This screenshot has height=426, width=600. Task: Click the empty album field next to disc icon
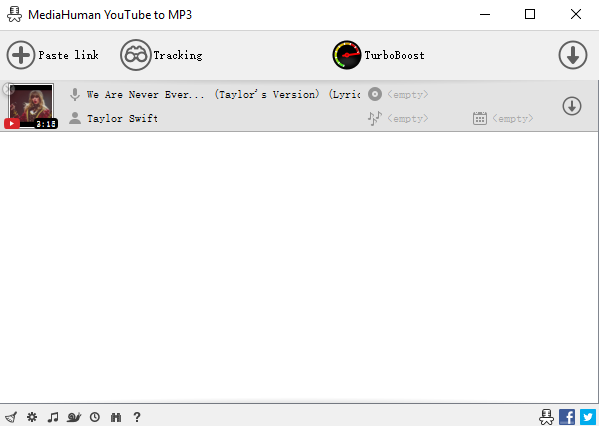pos(408,94)
